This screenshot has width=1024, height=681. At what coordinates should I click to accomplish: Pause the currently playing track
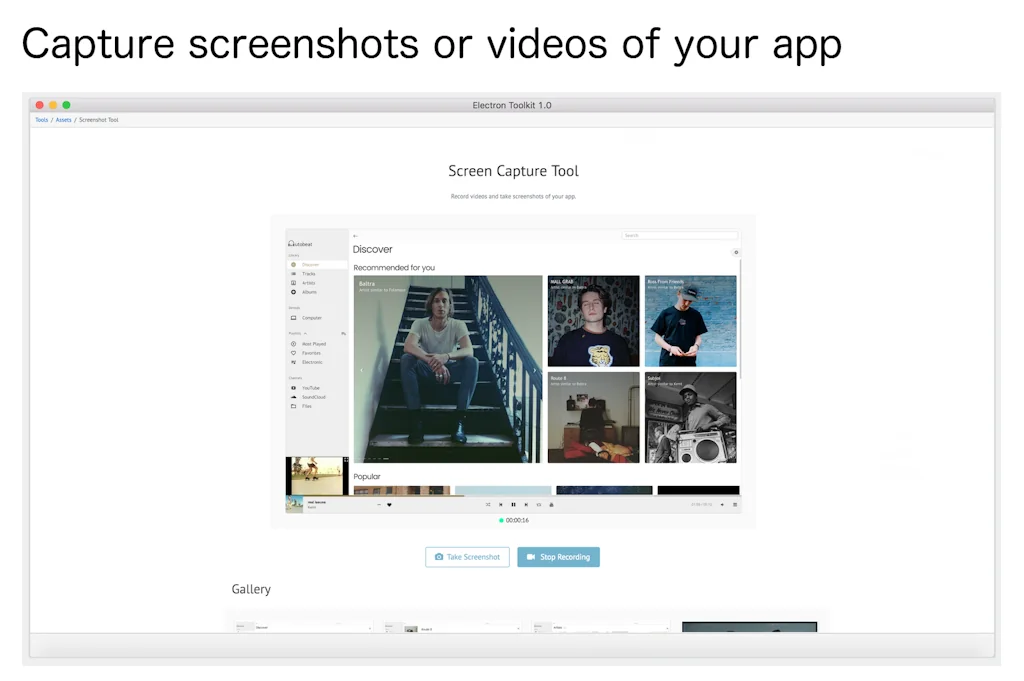point(513,505)
